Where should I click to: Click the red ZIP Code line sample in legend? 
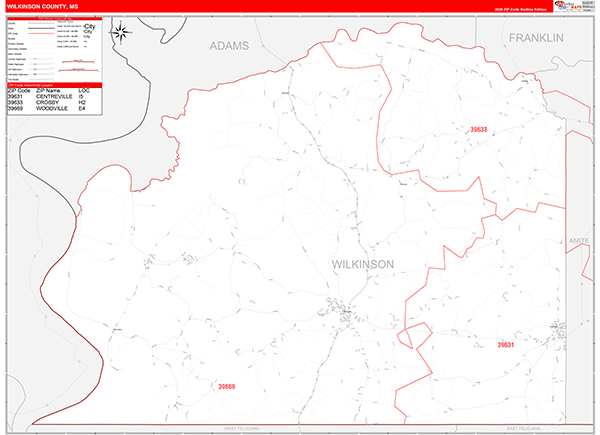41,34
